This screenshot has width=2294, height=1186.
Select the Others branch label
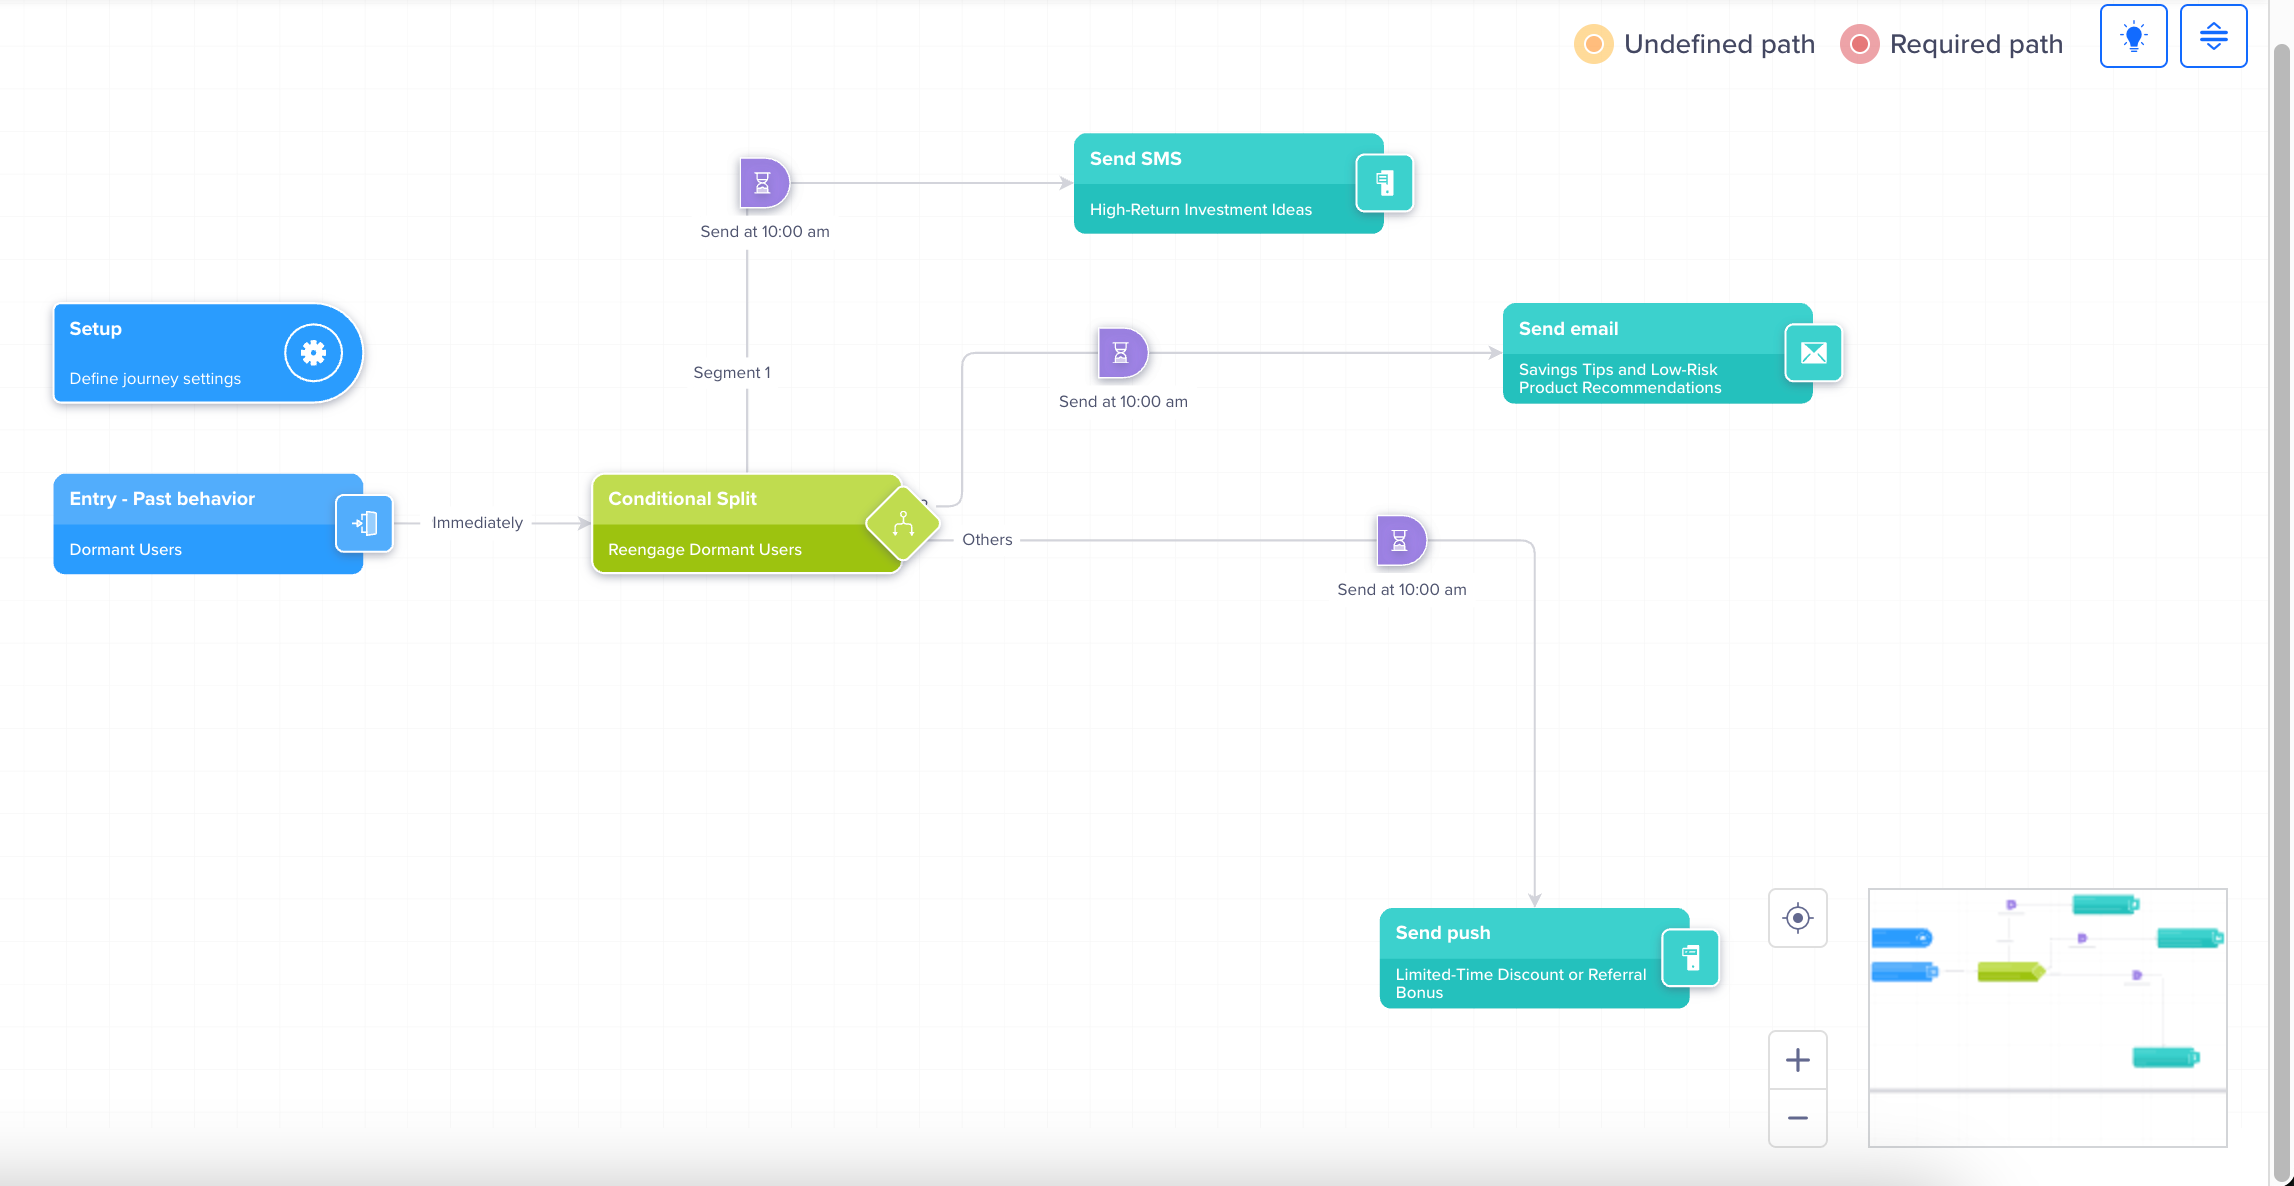click(987, 539)
